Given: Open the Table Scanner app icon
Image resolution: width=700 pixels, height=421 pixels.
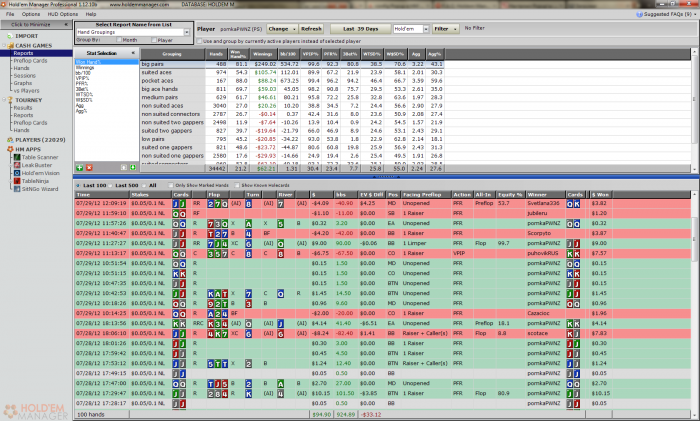Looking at the screenshot, I should 17,157.
